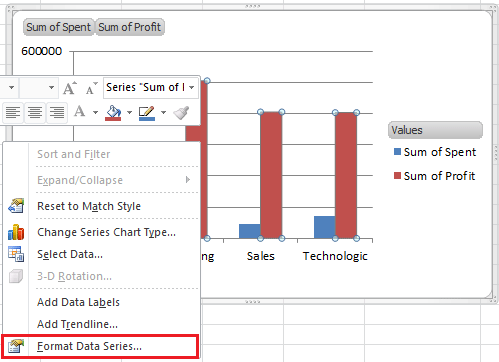Viewport: 499px width, 362px height.
Task: Click the Format Painter brush icon
Action: [181, 112]
